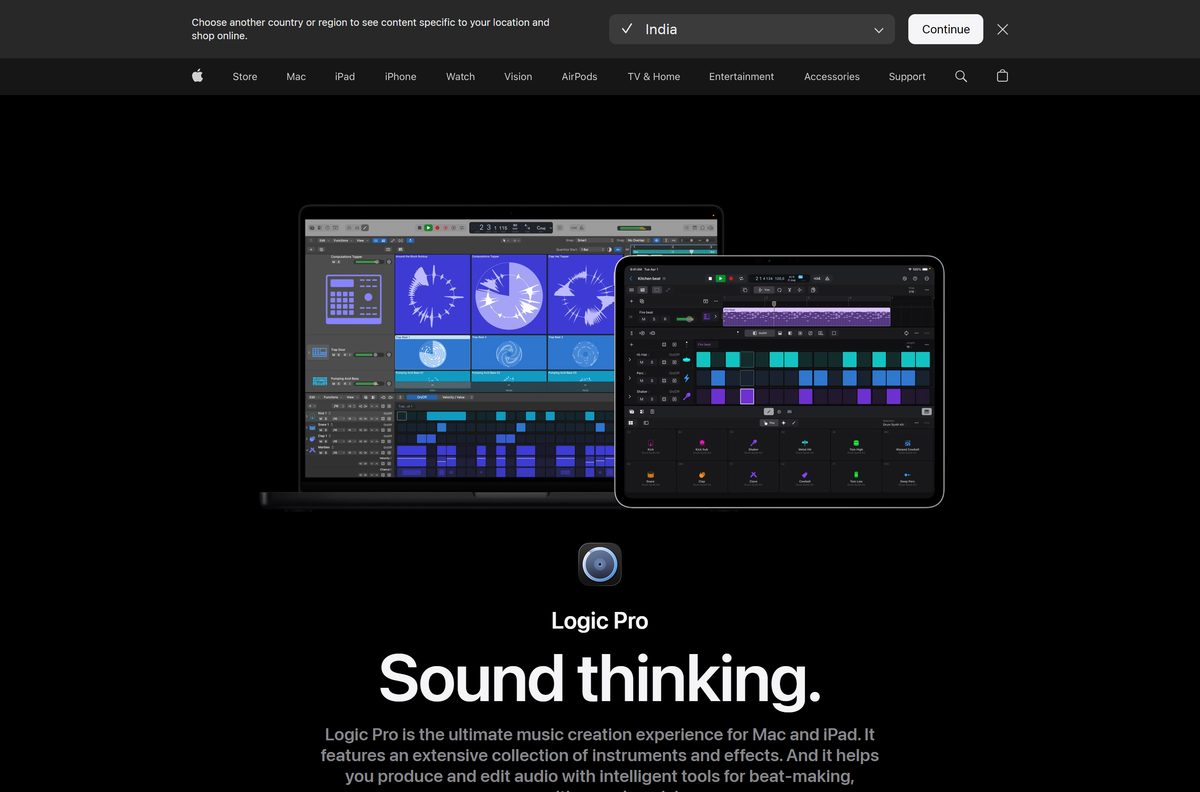Click the green Tom High pad on iPad

[856, 445]
